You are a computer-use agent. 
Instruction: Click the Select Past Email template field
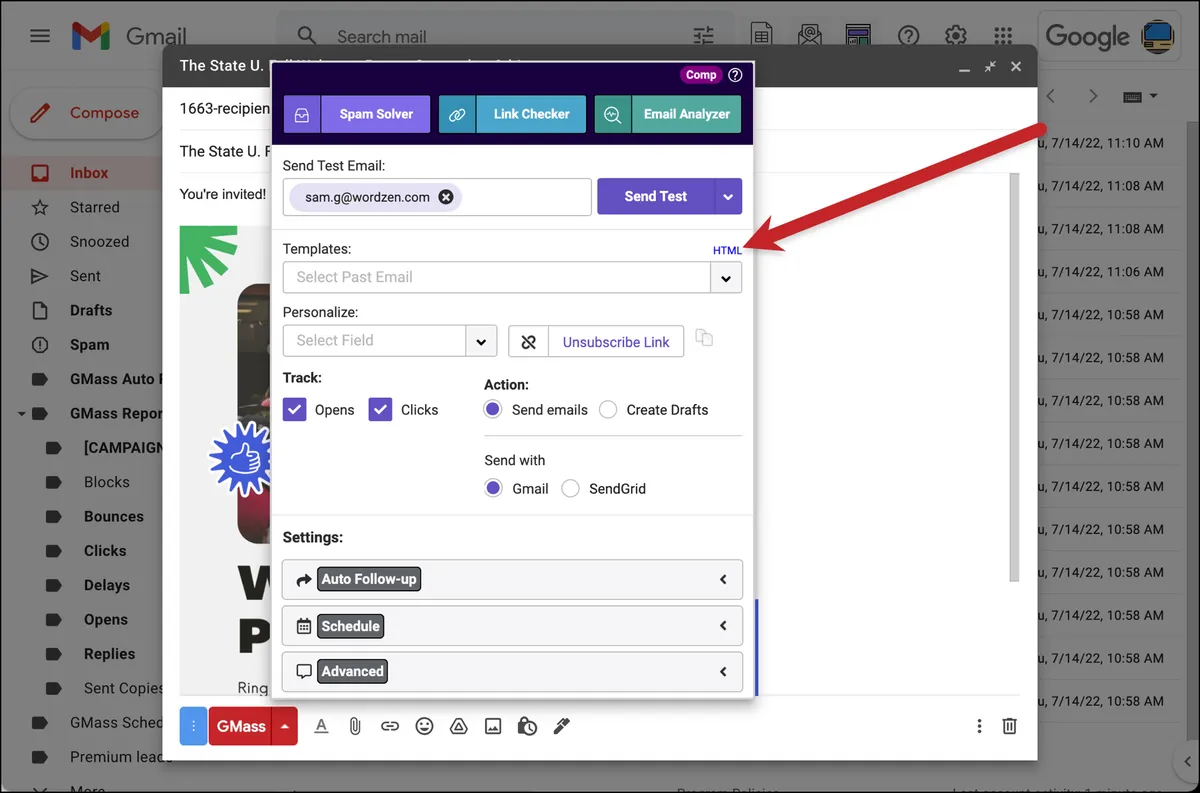[497, 278]
